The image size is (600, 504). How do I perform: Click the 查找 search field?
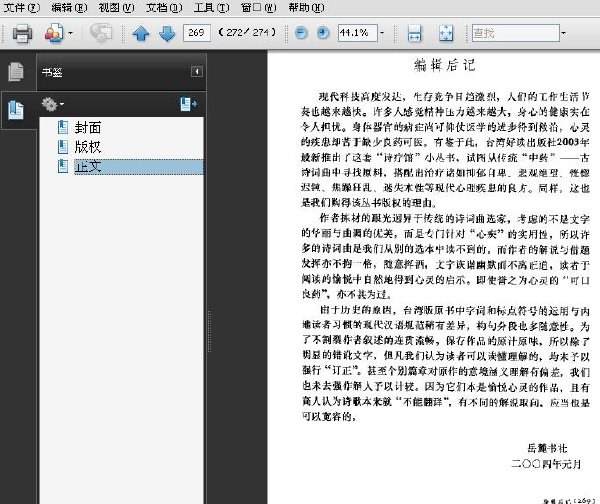coord(515,33)
